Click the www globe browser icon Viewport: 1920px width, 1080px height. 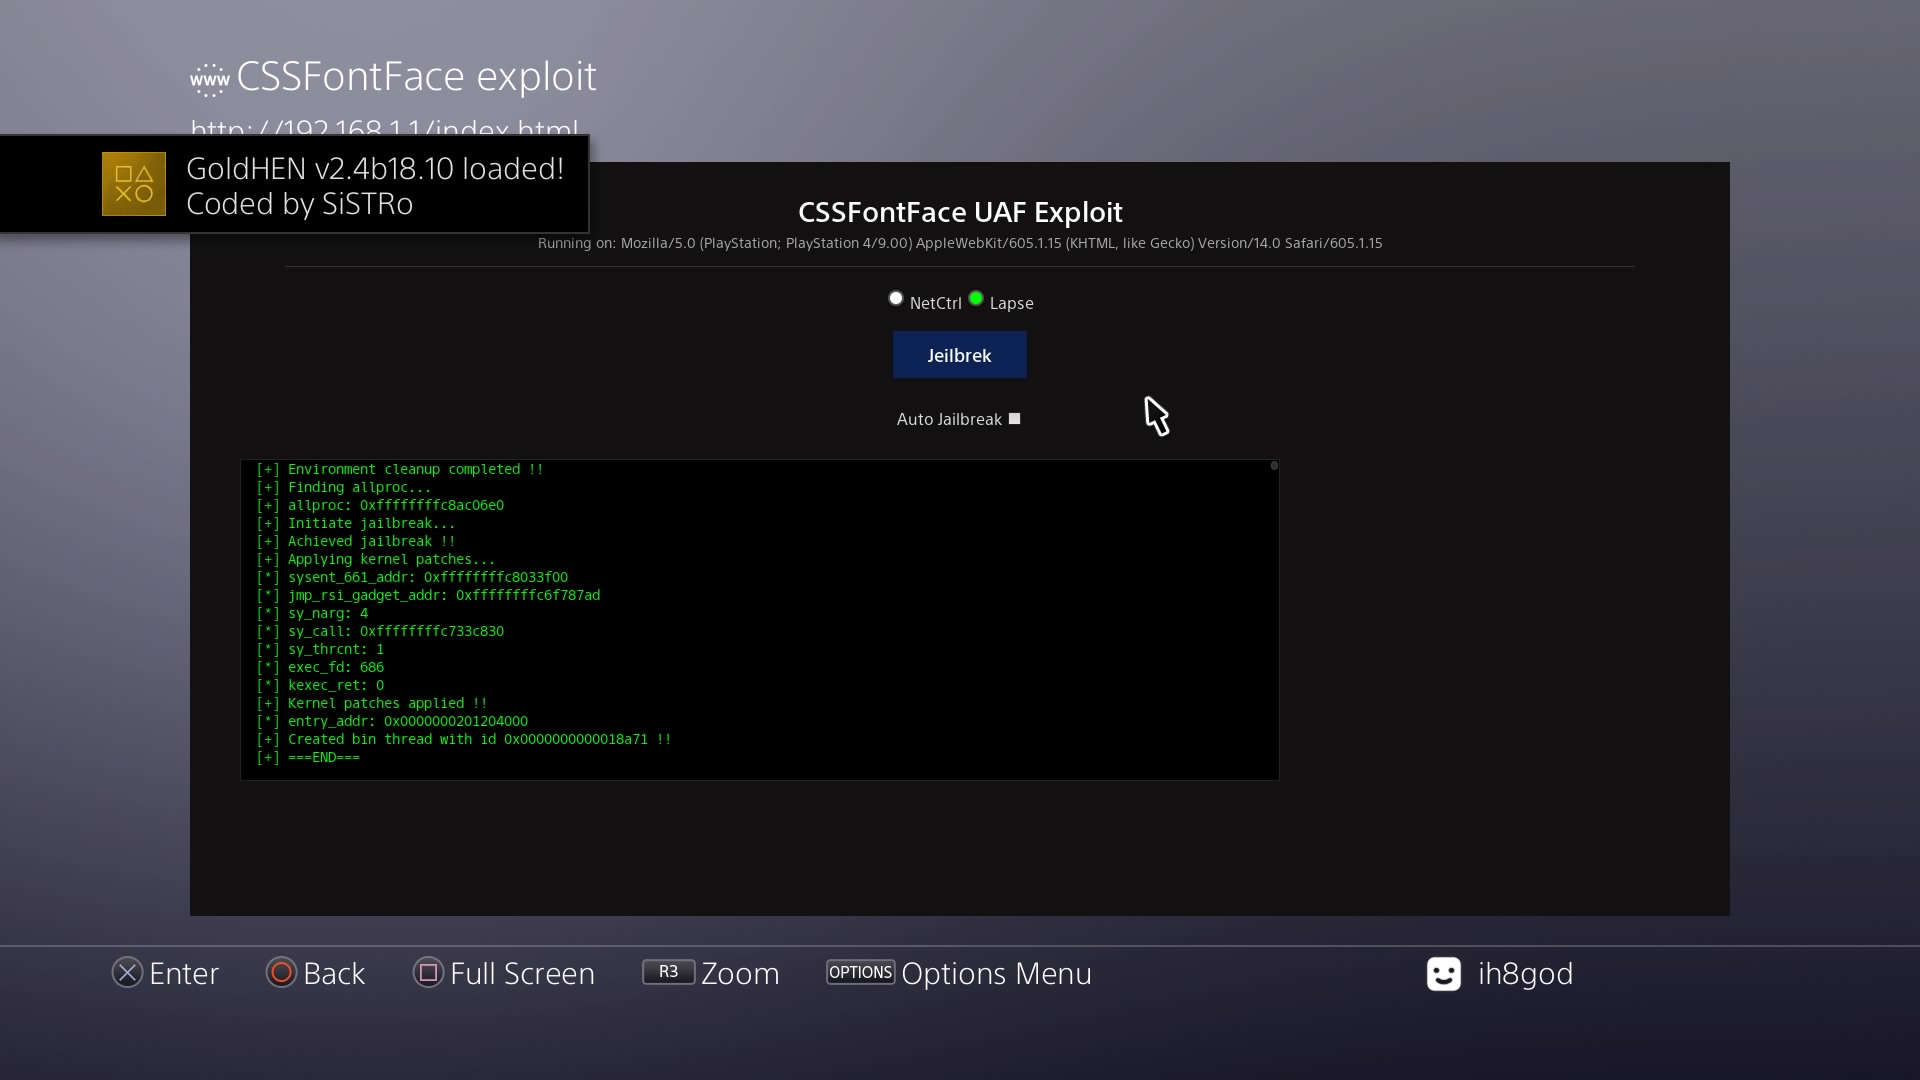coord(210,79)
